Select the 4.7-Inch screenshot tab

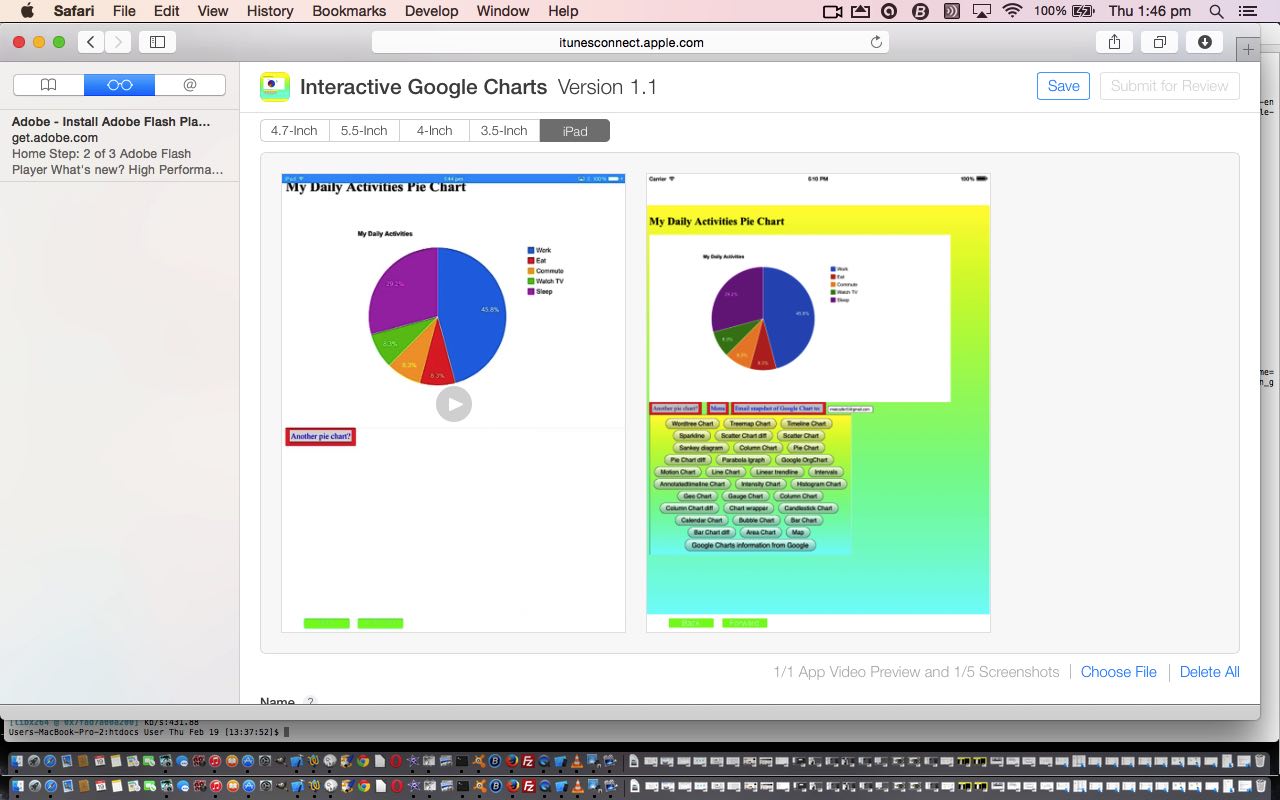pyautogui.click(x=294, y=131)
